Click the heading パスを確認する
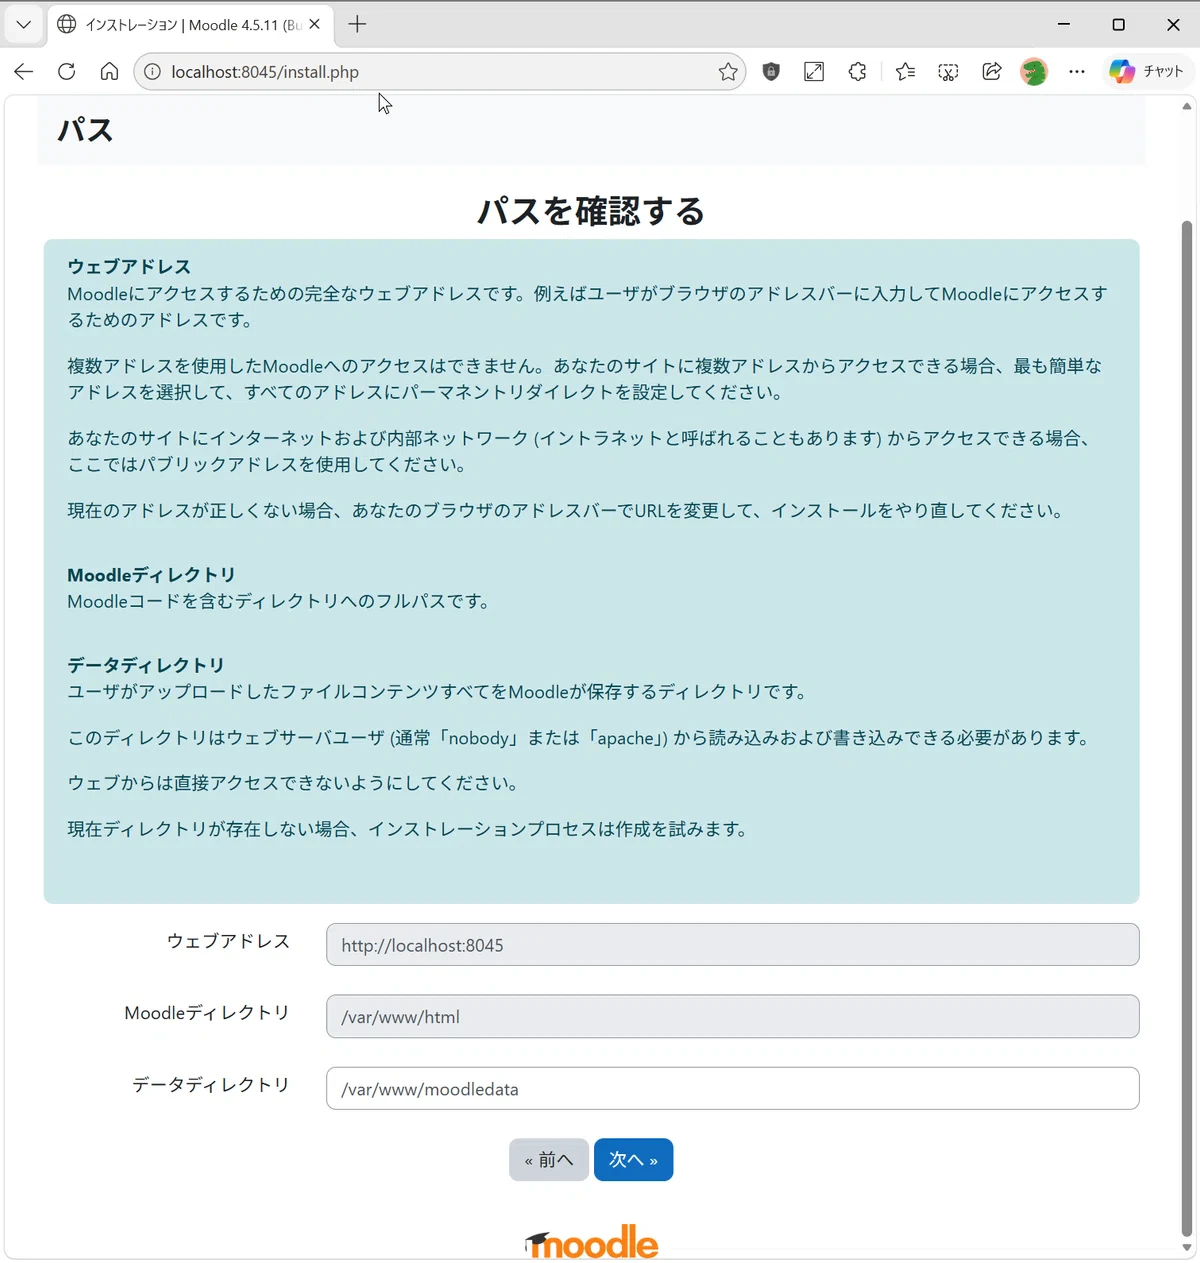Viewport: 1200px width, 1263px height. pos(591,211)
